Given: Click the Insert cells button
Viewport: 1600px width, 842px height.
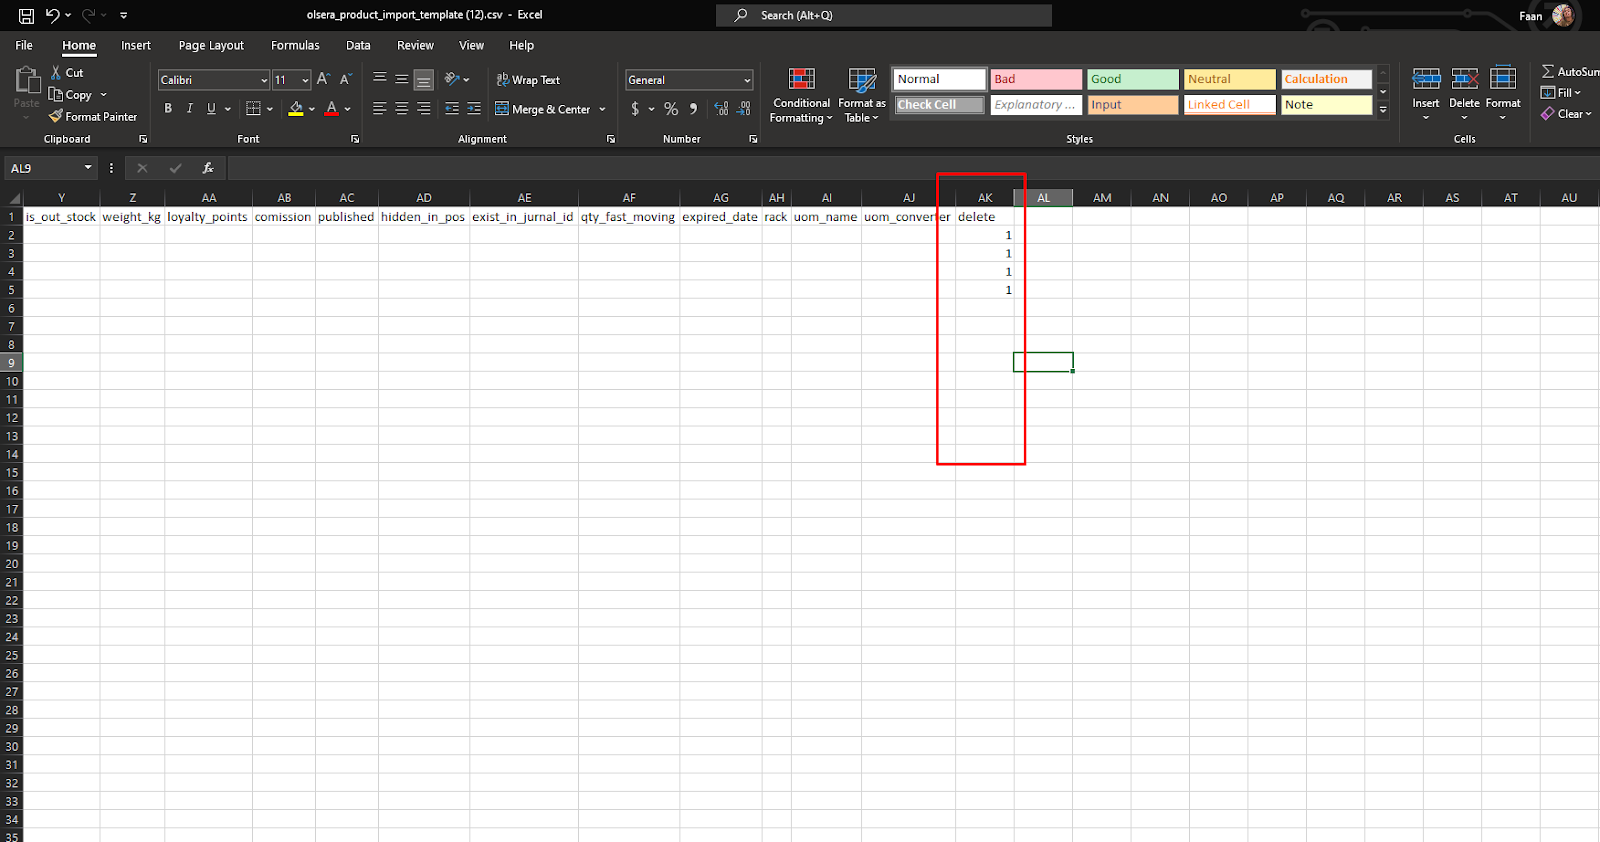Looking at the screenshot, I should tap(1426, 93).
